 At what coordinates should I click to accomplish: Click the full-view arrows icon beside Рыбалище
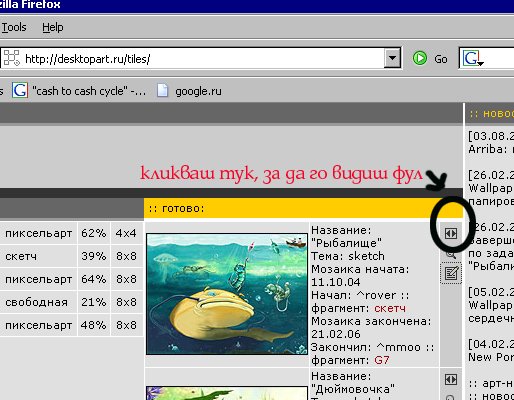(x=451, y=233)
